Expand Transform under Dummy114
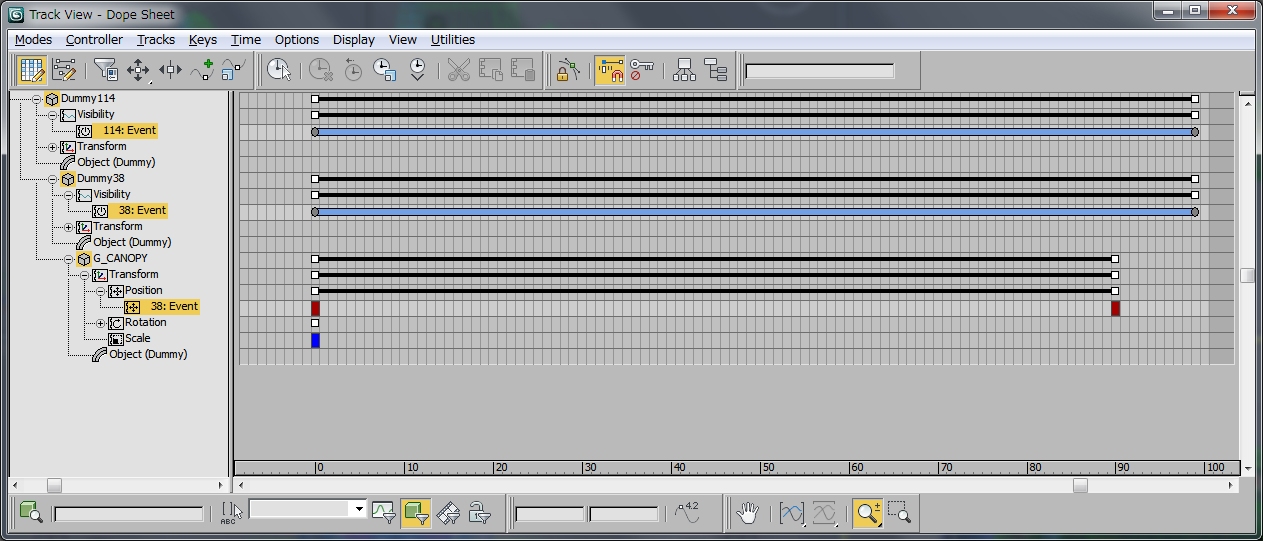 53,147
